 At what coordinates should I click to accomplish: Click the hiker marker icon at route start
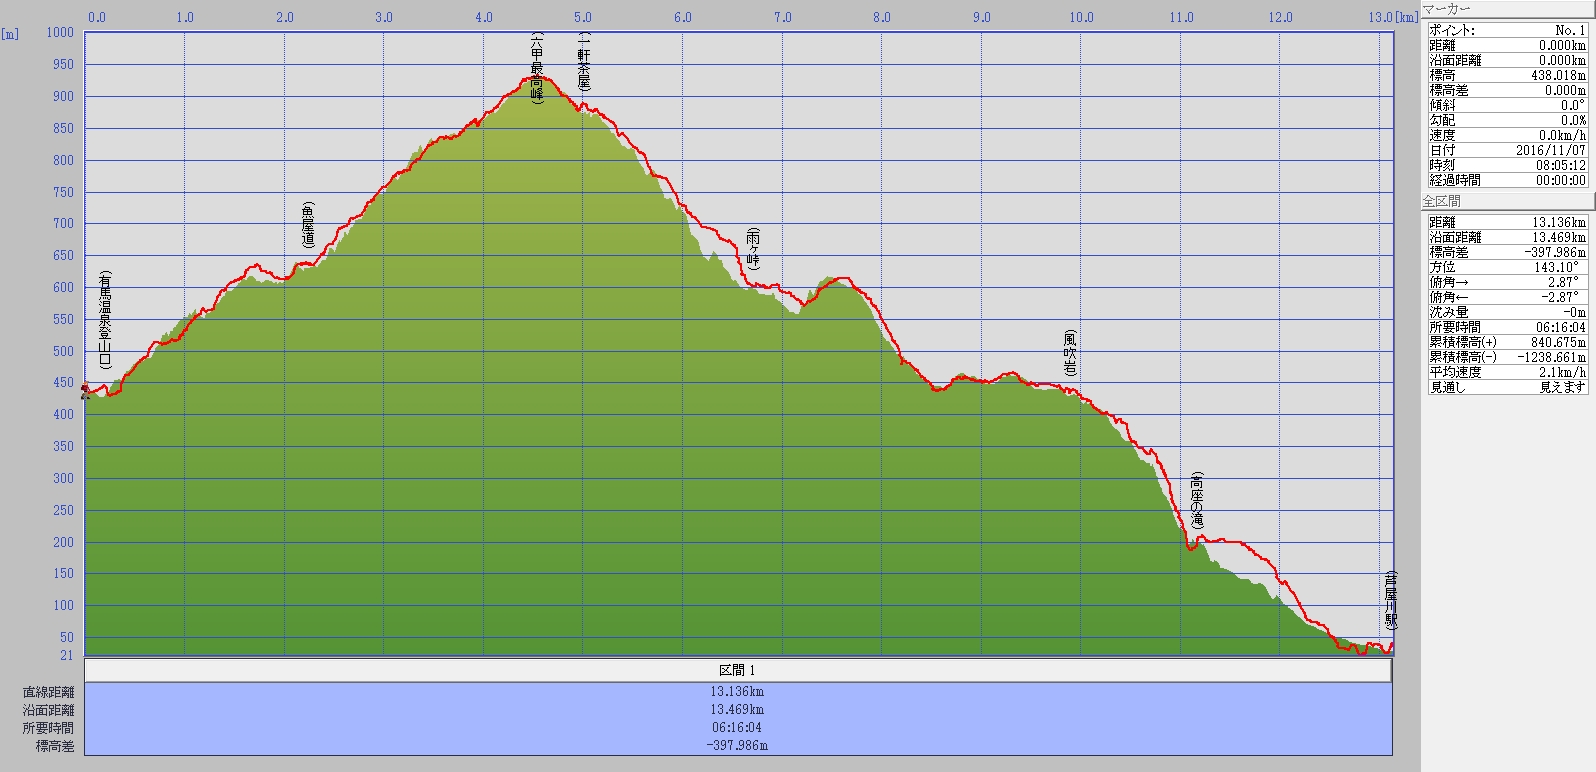pos(85,391)
